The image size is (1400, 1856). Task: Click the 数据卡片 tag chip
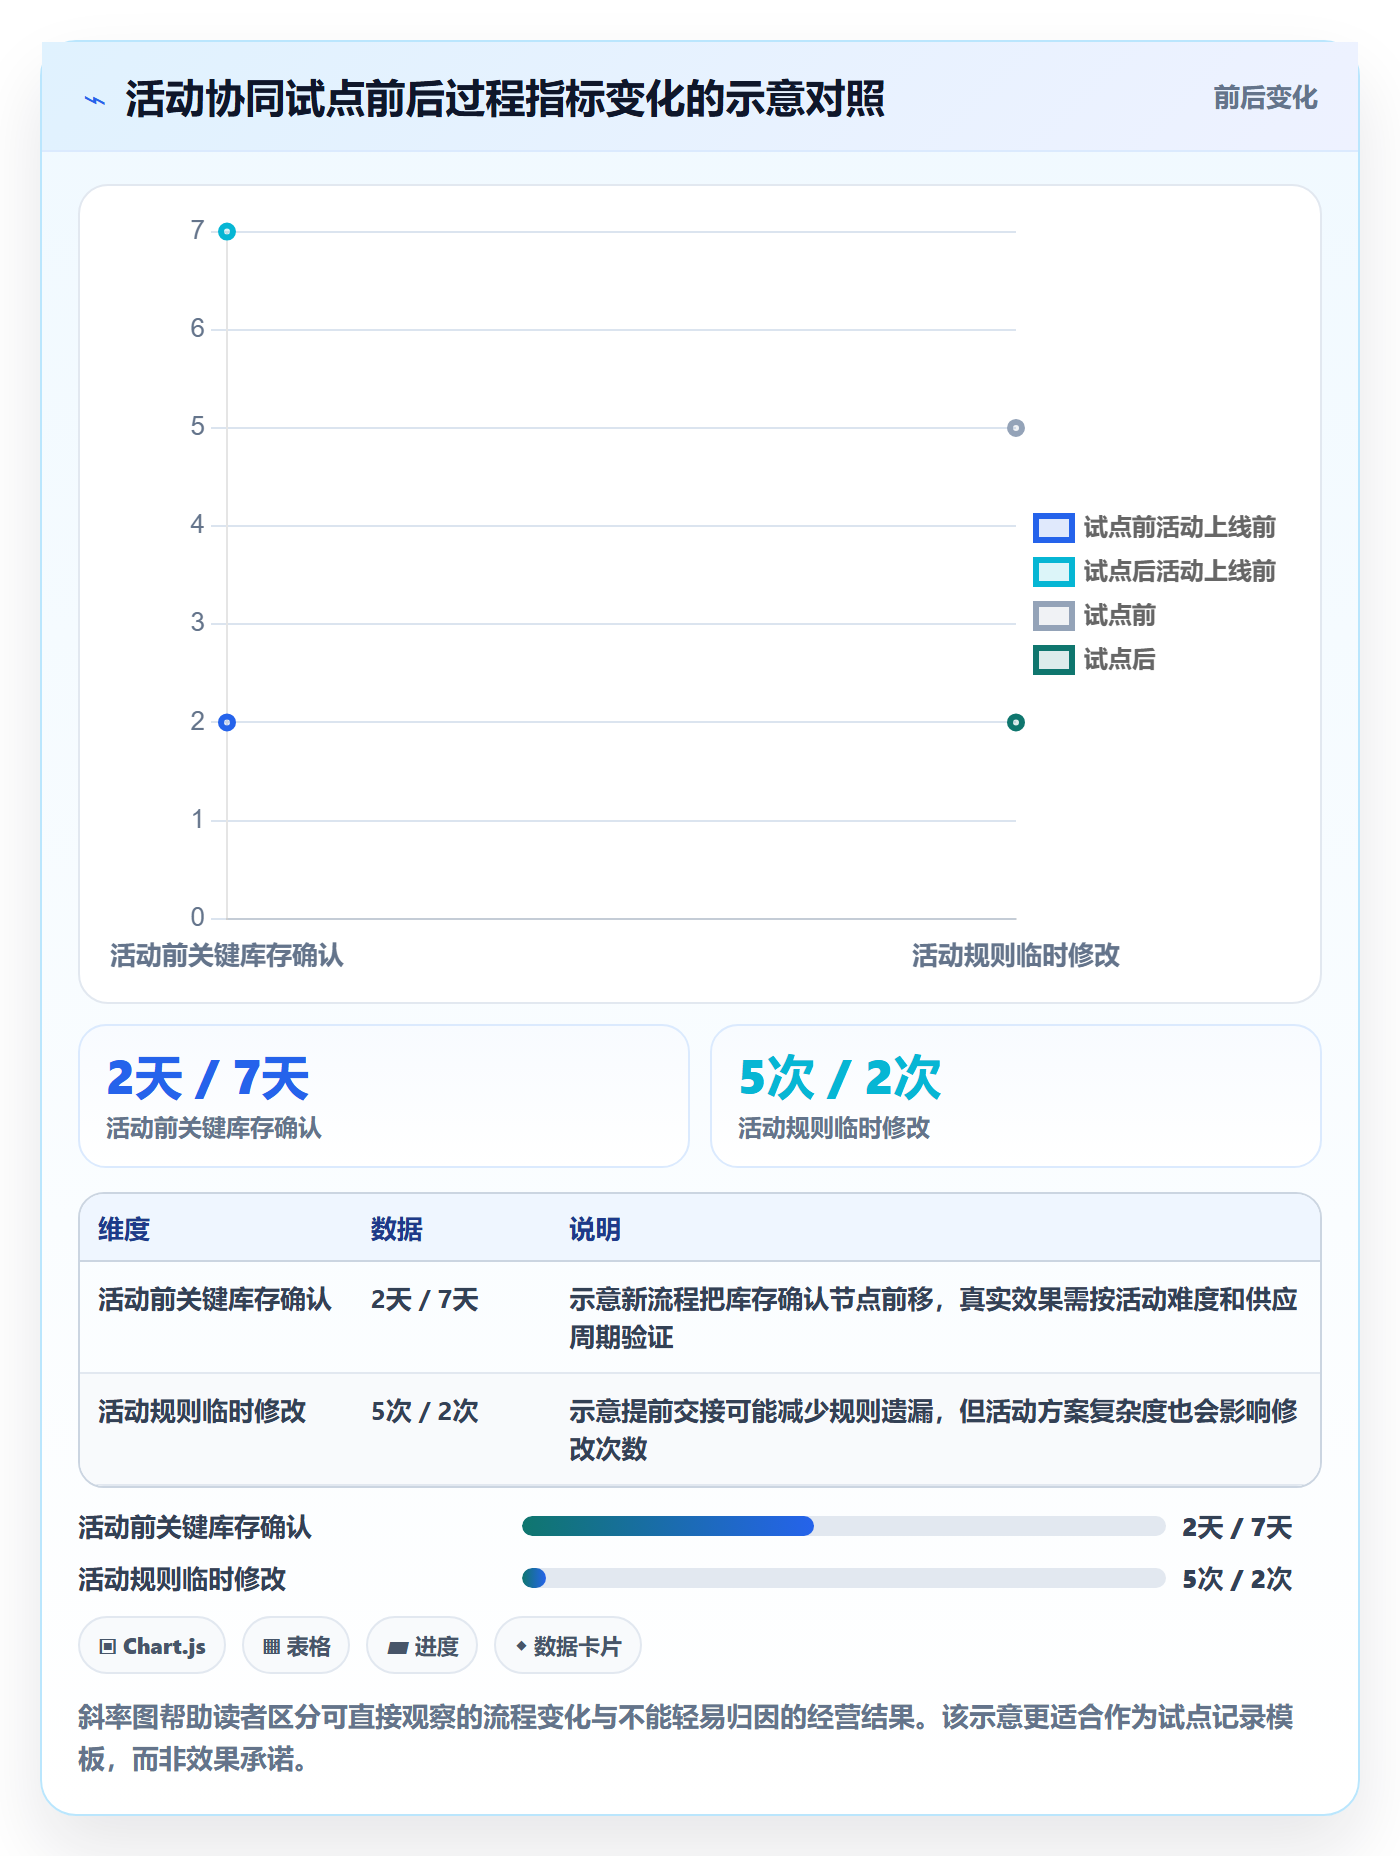568,1646
